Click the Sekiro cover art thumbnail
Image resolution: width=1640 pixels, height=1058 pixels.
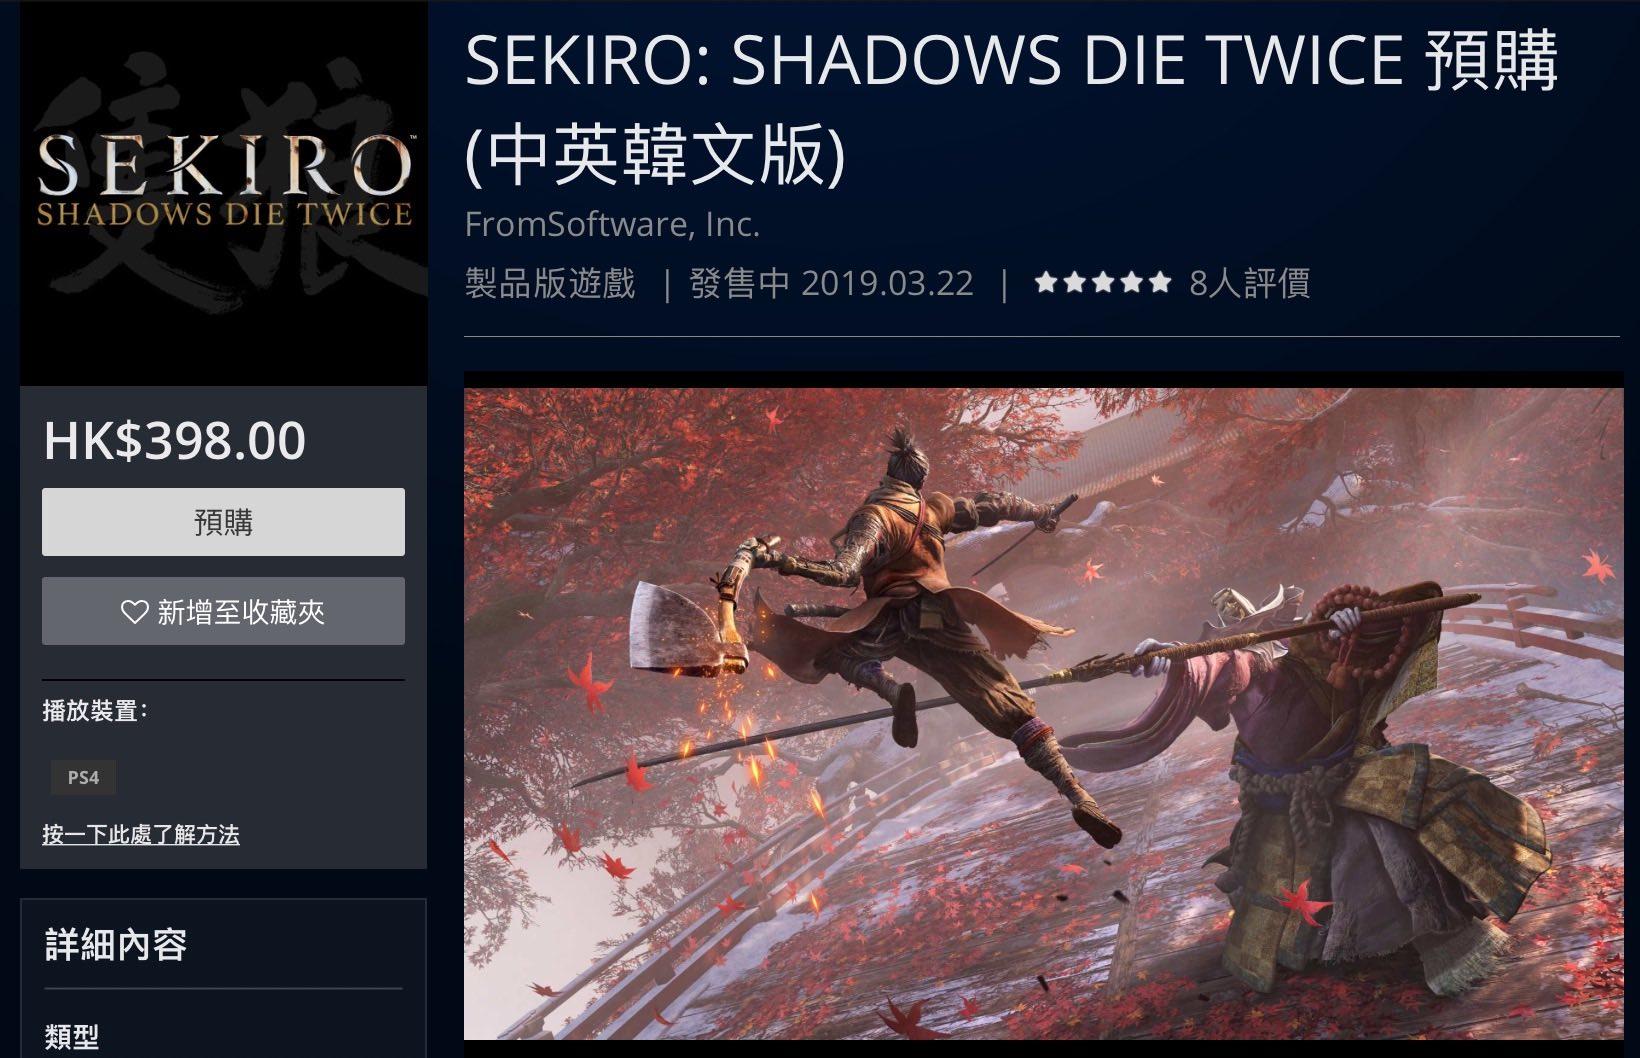click(x=224, y=193)
